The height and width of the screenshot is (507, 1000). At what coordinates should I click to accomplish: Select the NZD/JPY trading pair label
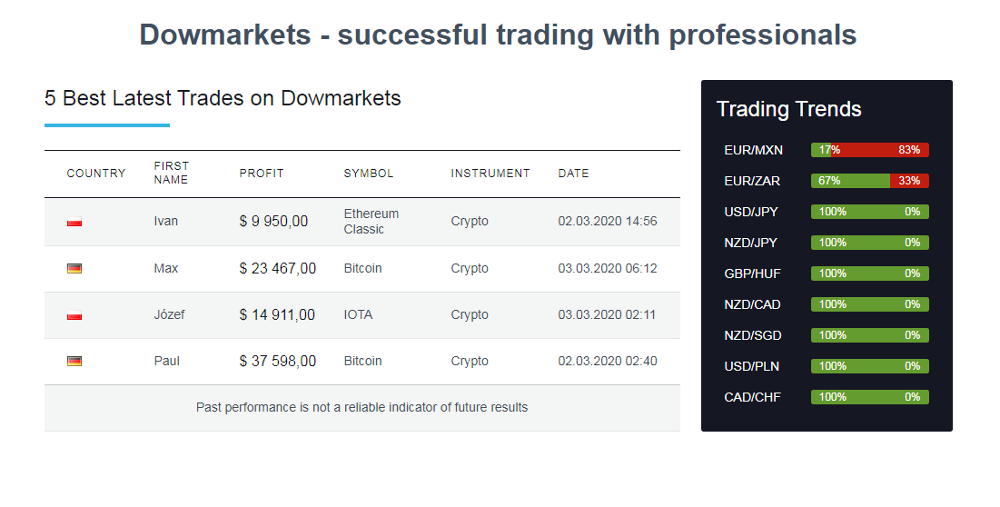[x=751, y=243]
